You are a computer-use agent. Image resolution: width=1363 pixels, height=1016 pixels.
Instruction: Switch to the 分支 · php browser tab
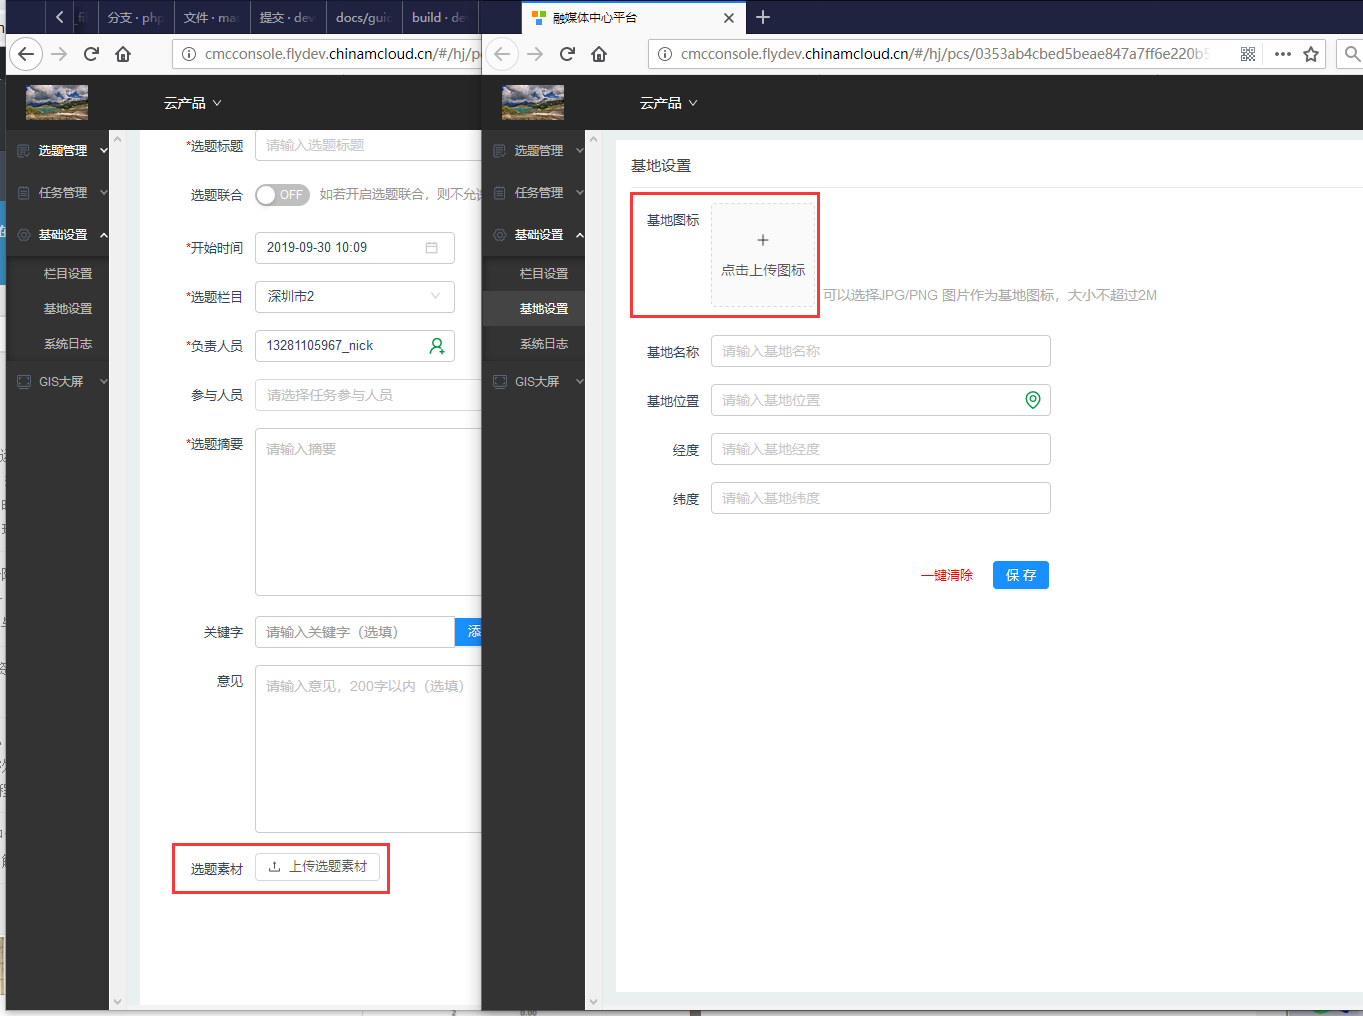point(135,17)
